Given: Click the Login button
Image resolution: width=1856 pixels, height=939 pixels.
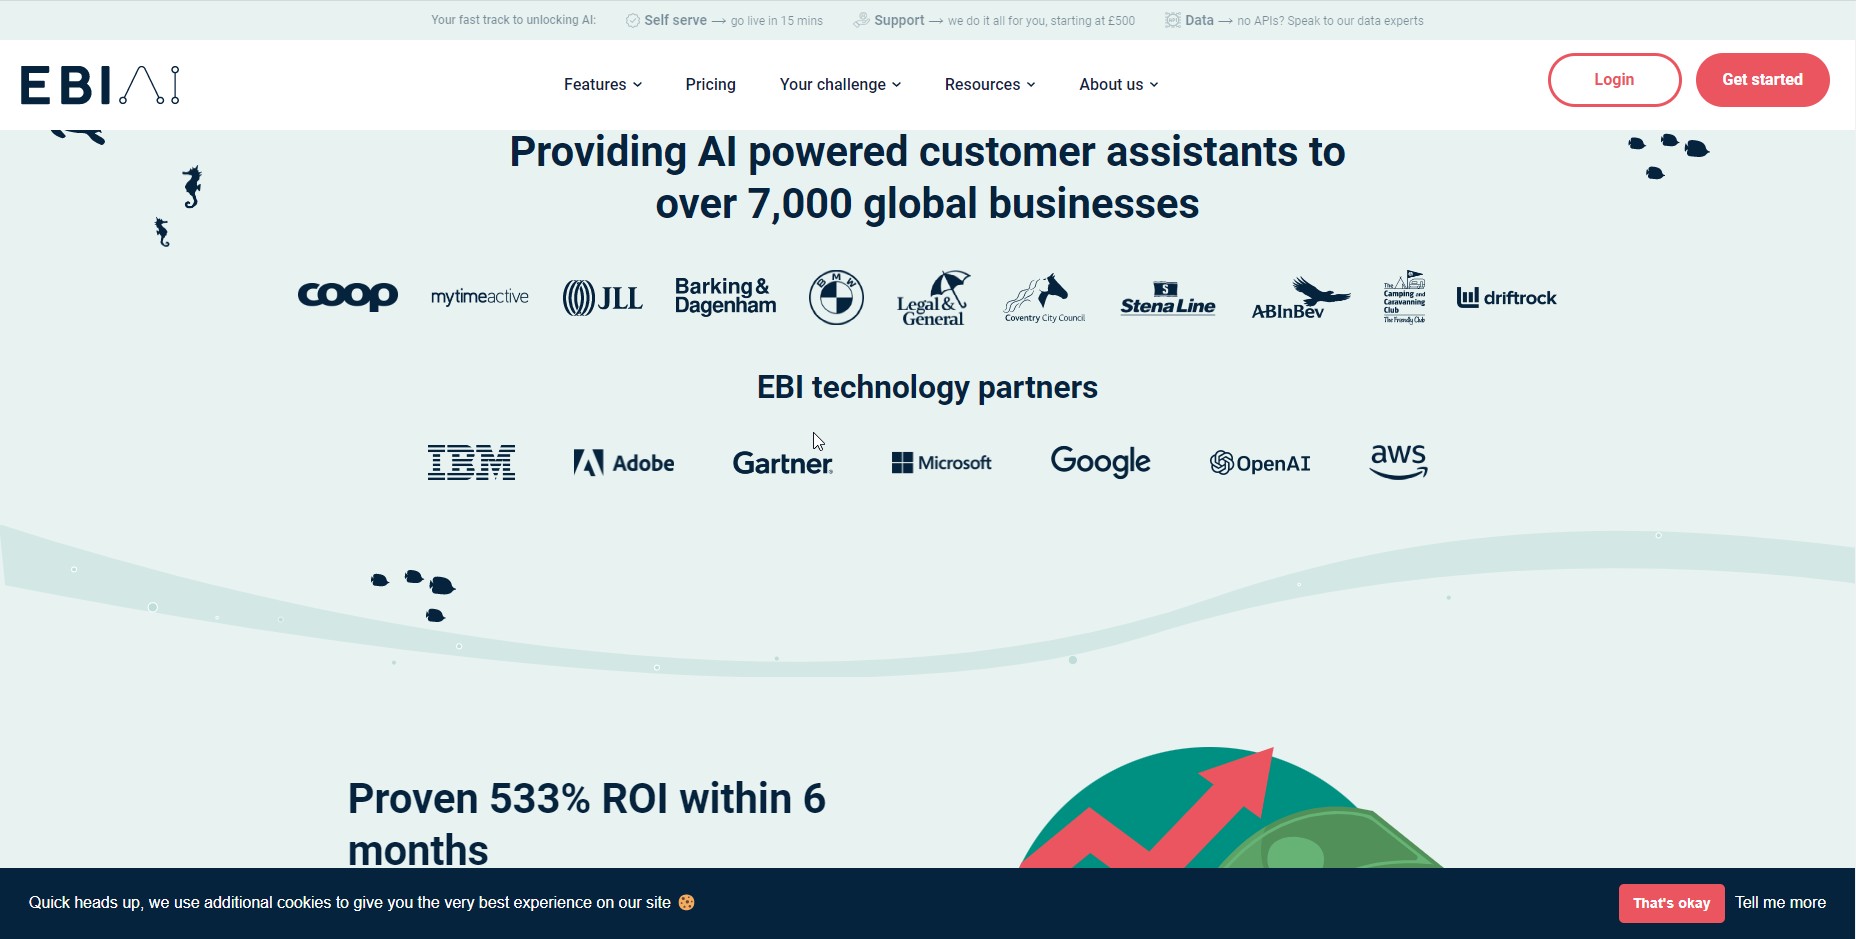Looking at the screenshot, I should pyautogui.click(x=1614, y=80).
